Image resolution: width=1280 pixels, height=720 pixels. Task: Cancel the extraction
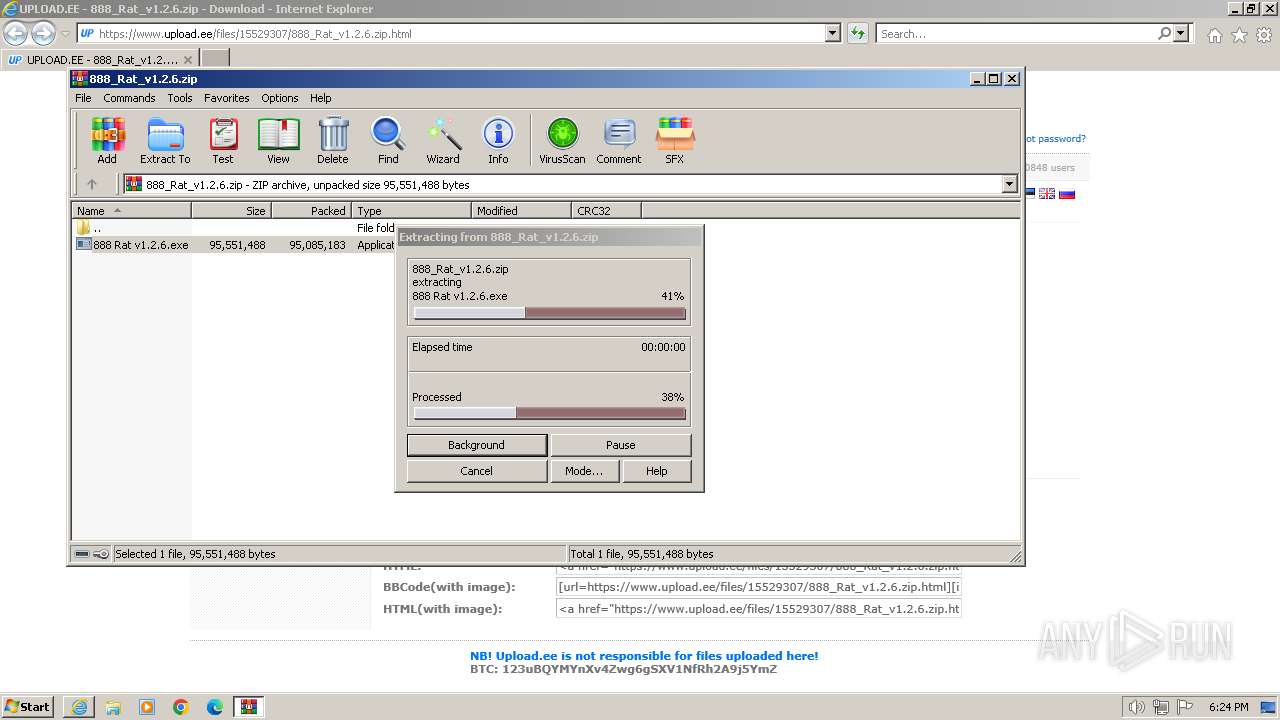pyautogui.click(x=477, y=471)
